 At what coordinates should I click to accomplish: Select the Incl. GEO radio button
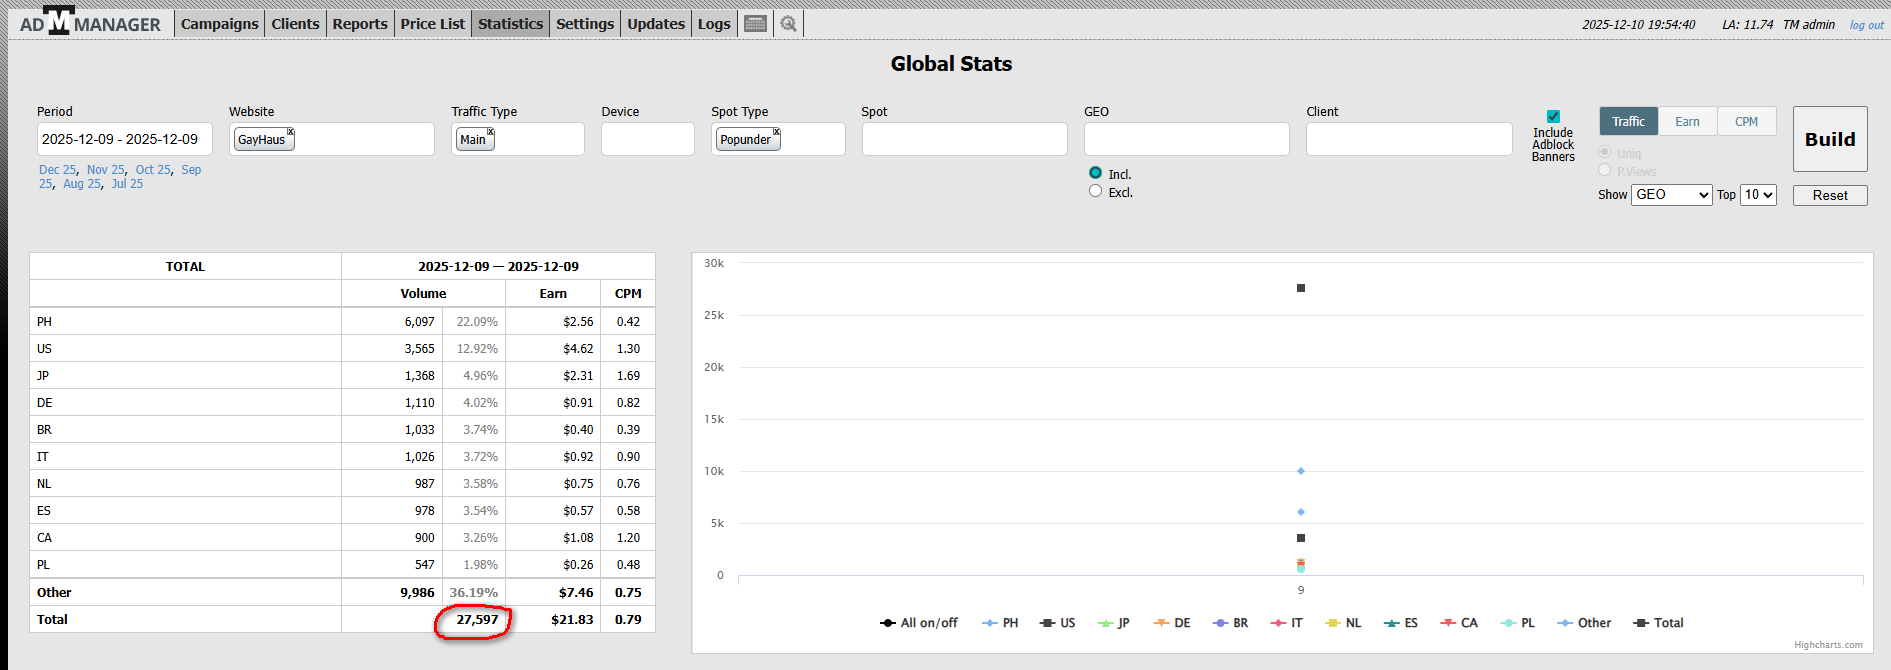click(x=1095, y=173)
